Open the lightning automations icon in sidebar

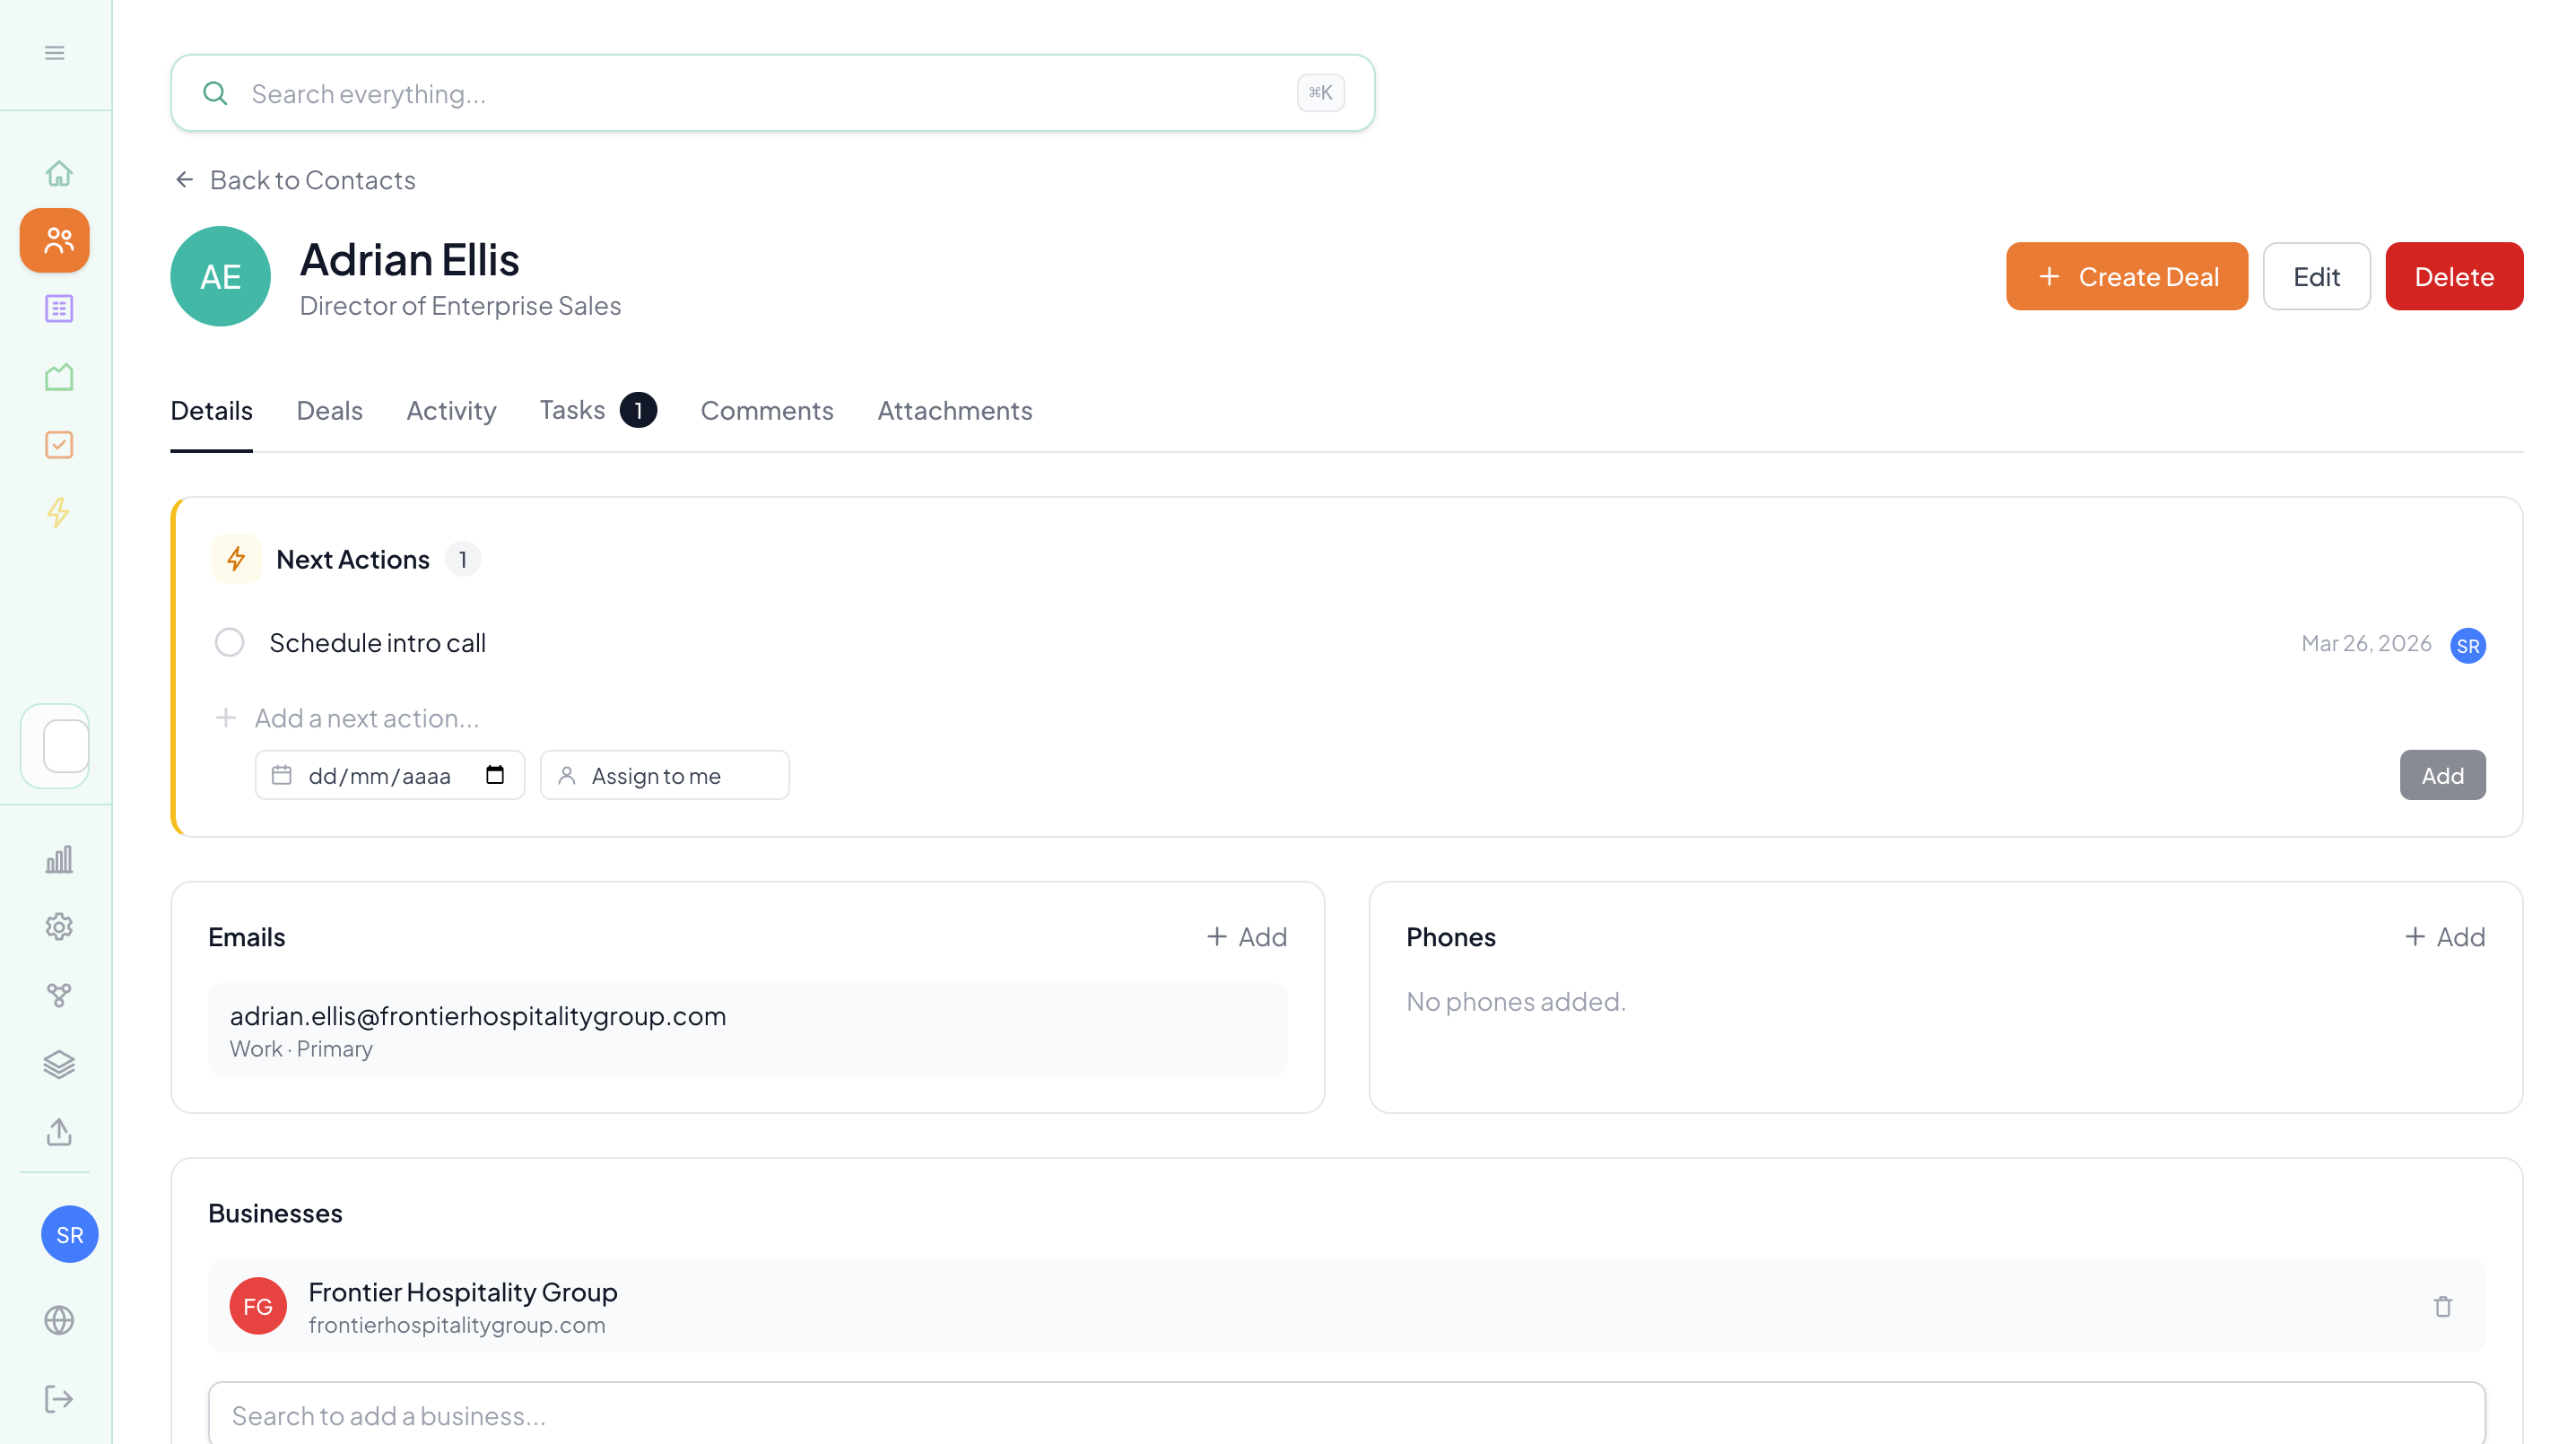point(57,513)
